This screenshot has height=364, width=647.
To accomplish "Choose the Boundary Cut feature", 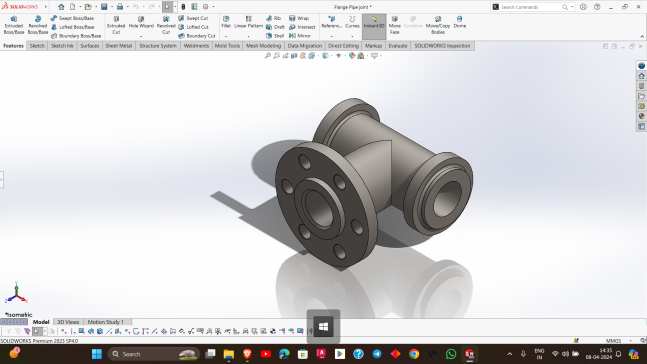I will (x=197, y=36).
